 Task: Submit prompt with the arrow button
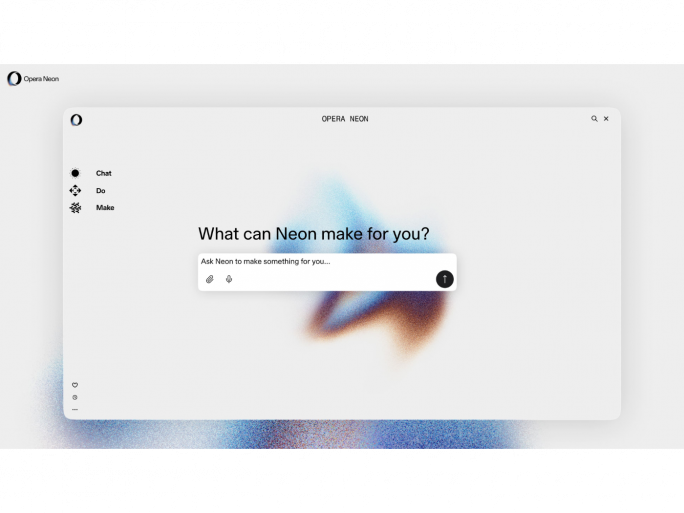445,279
